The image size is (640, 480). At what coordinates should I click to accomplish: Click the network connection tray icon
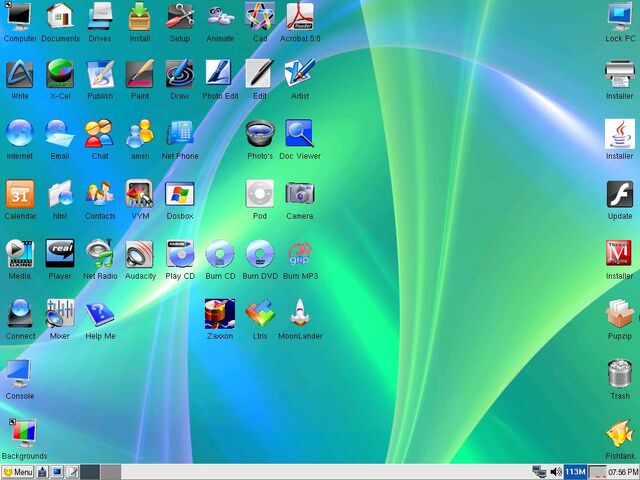click(539, 472)
